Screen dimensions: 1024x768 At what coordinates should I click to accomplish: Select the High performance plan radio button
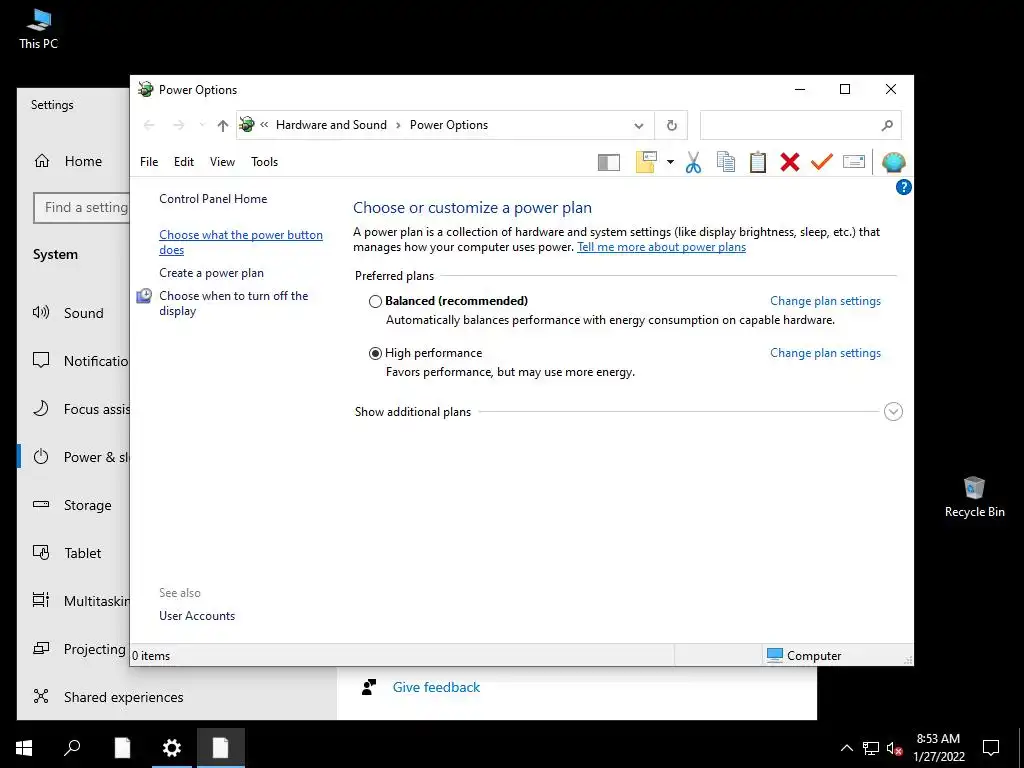click(375, 353)
